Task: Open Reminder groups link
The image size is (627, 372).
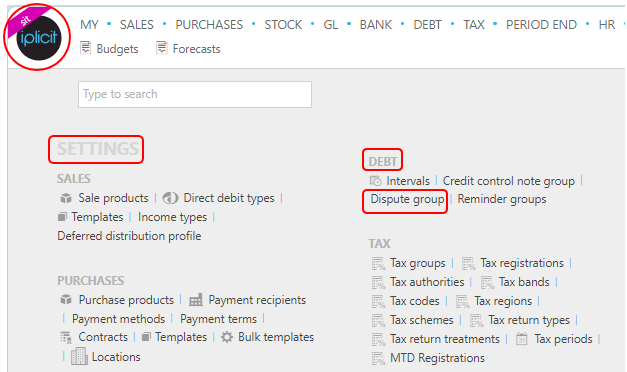Action: pos(502,199)
